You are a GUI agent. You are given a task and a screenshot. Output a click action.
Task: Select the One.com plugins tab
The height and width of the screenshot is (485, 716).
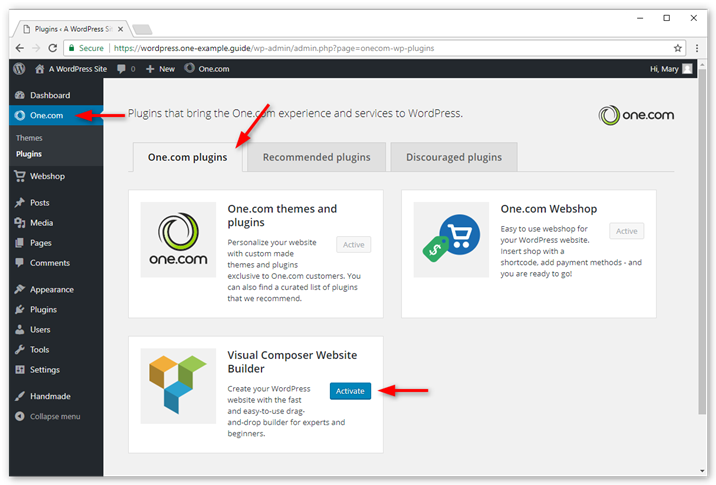187,157
